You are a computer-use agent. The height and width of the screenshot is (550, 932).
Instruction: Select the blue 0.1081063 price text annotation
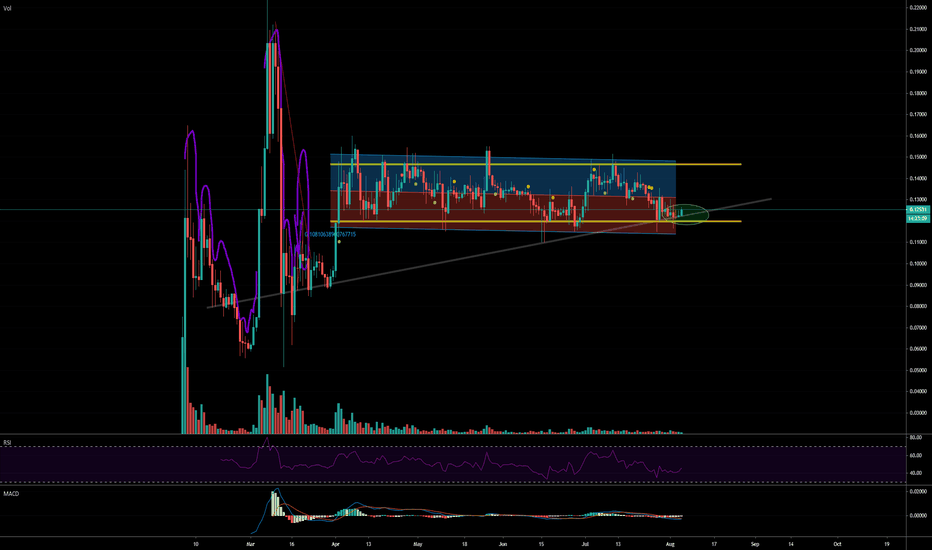330,234
